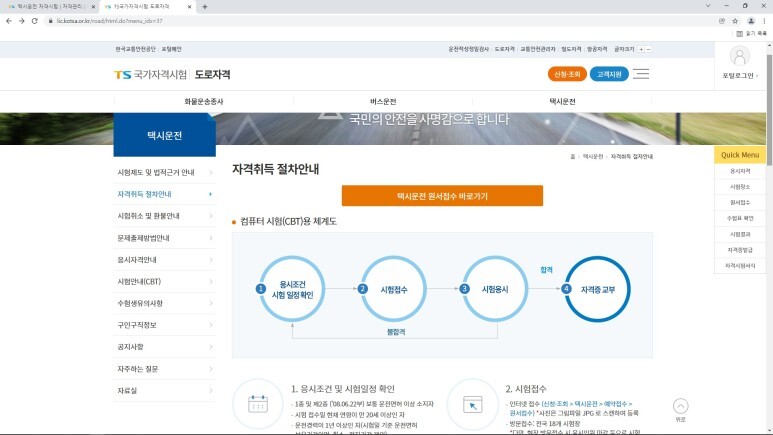Open the reading list icon in bookmarks bar
Screen dimensions: 773x435
(739, 34)
